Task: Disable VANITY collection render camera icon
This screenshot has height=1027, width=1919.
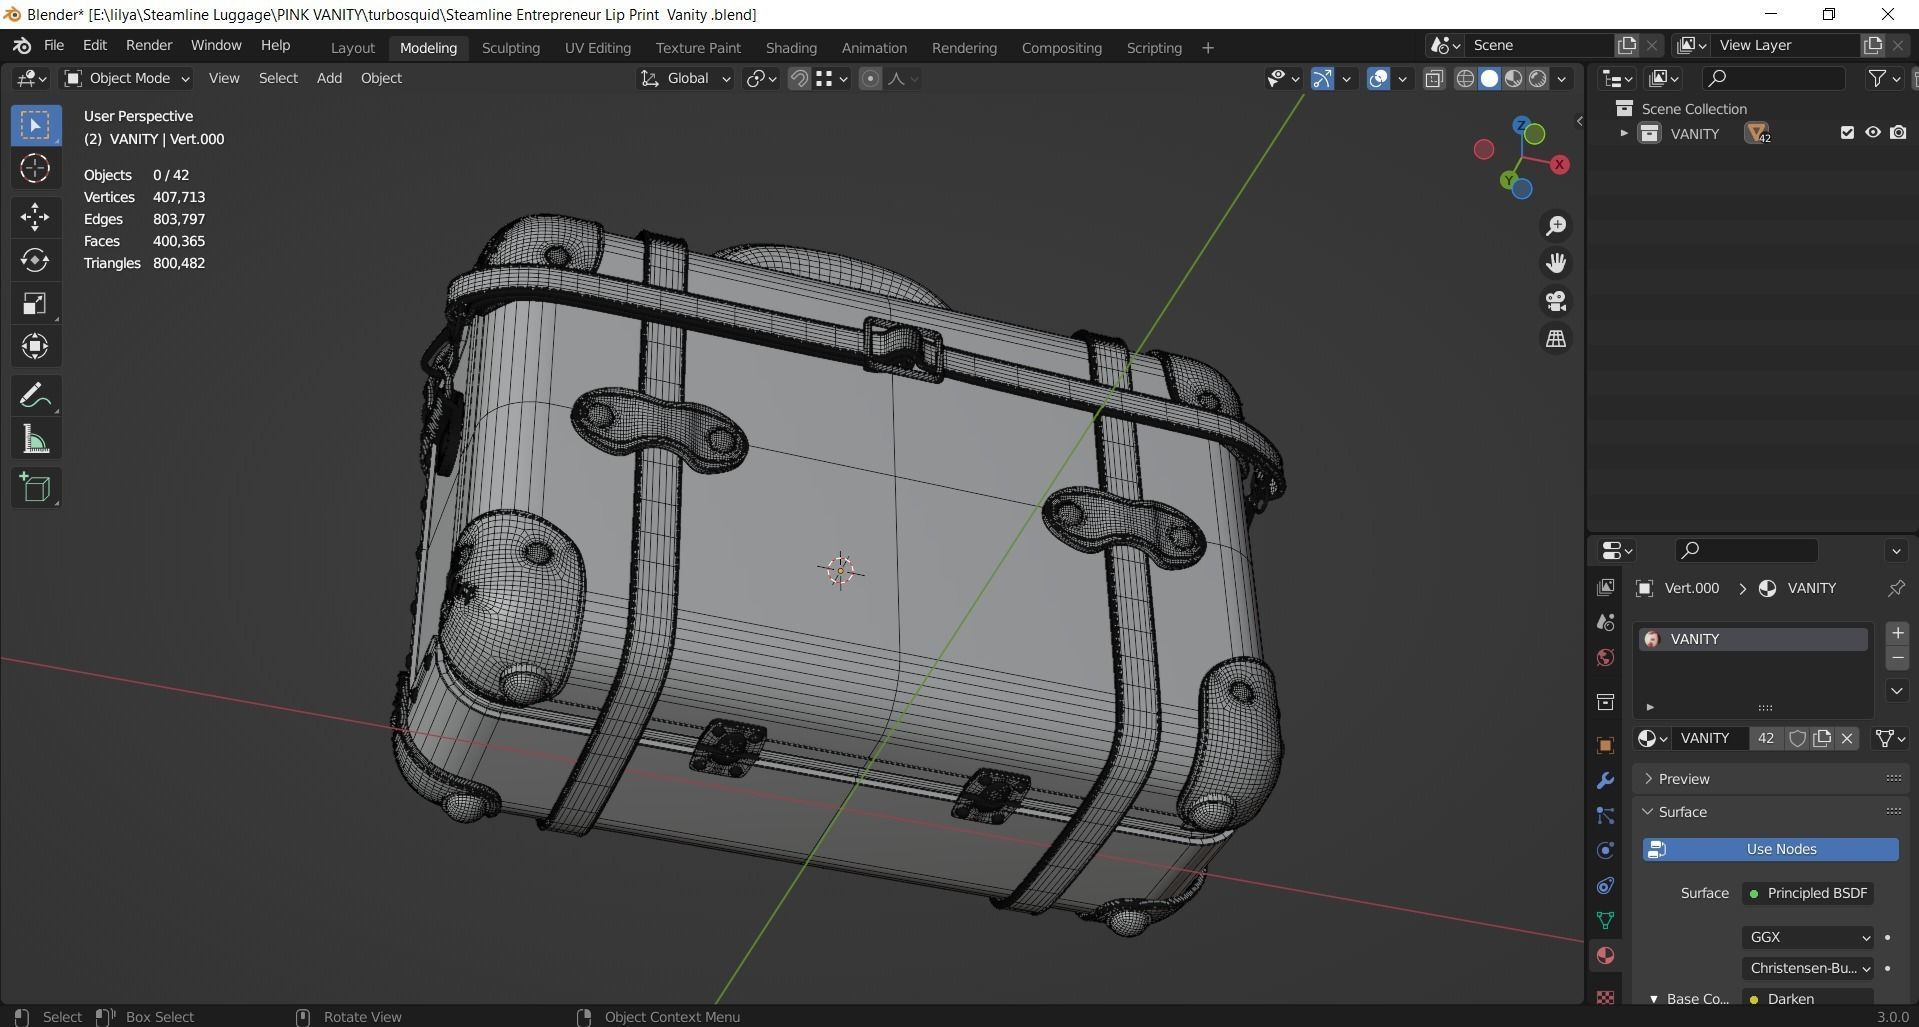Action: 1898,133
